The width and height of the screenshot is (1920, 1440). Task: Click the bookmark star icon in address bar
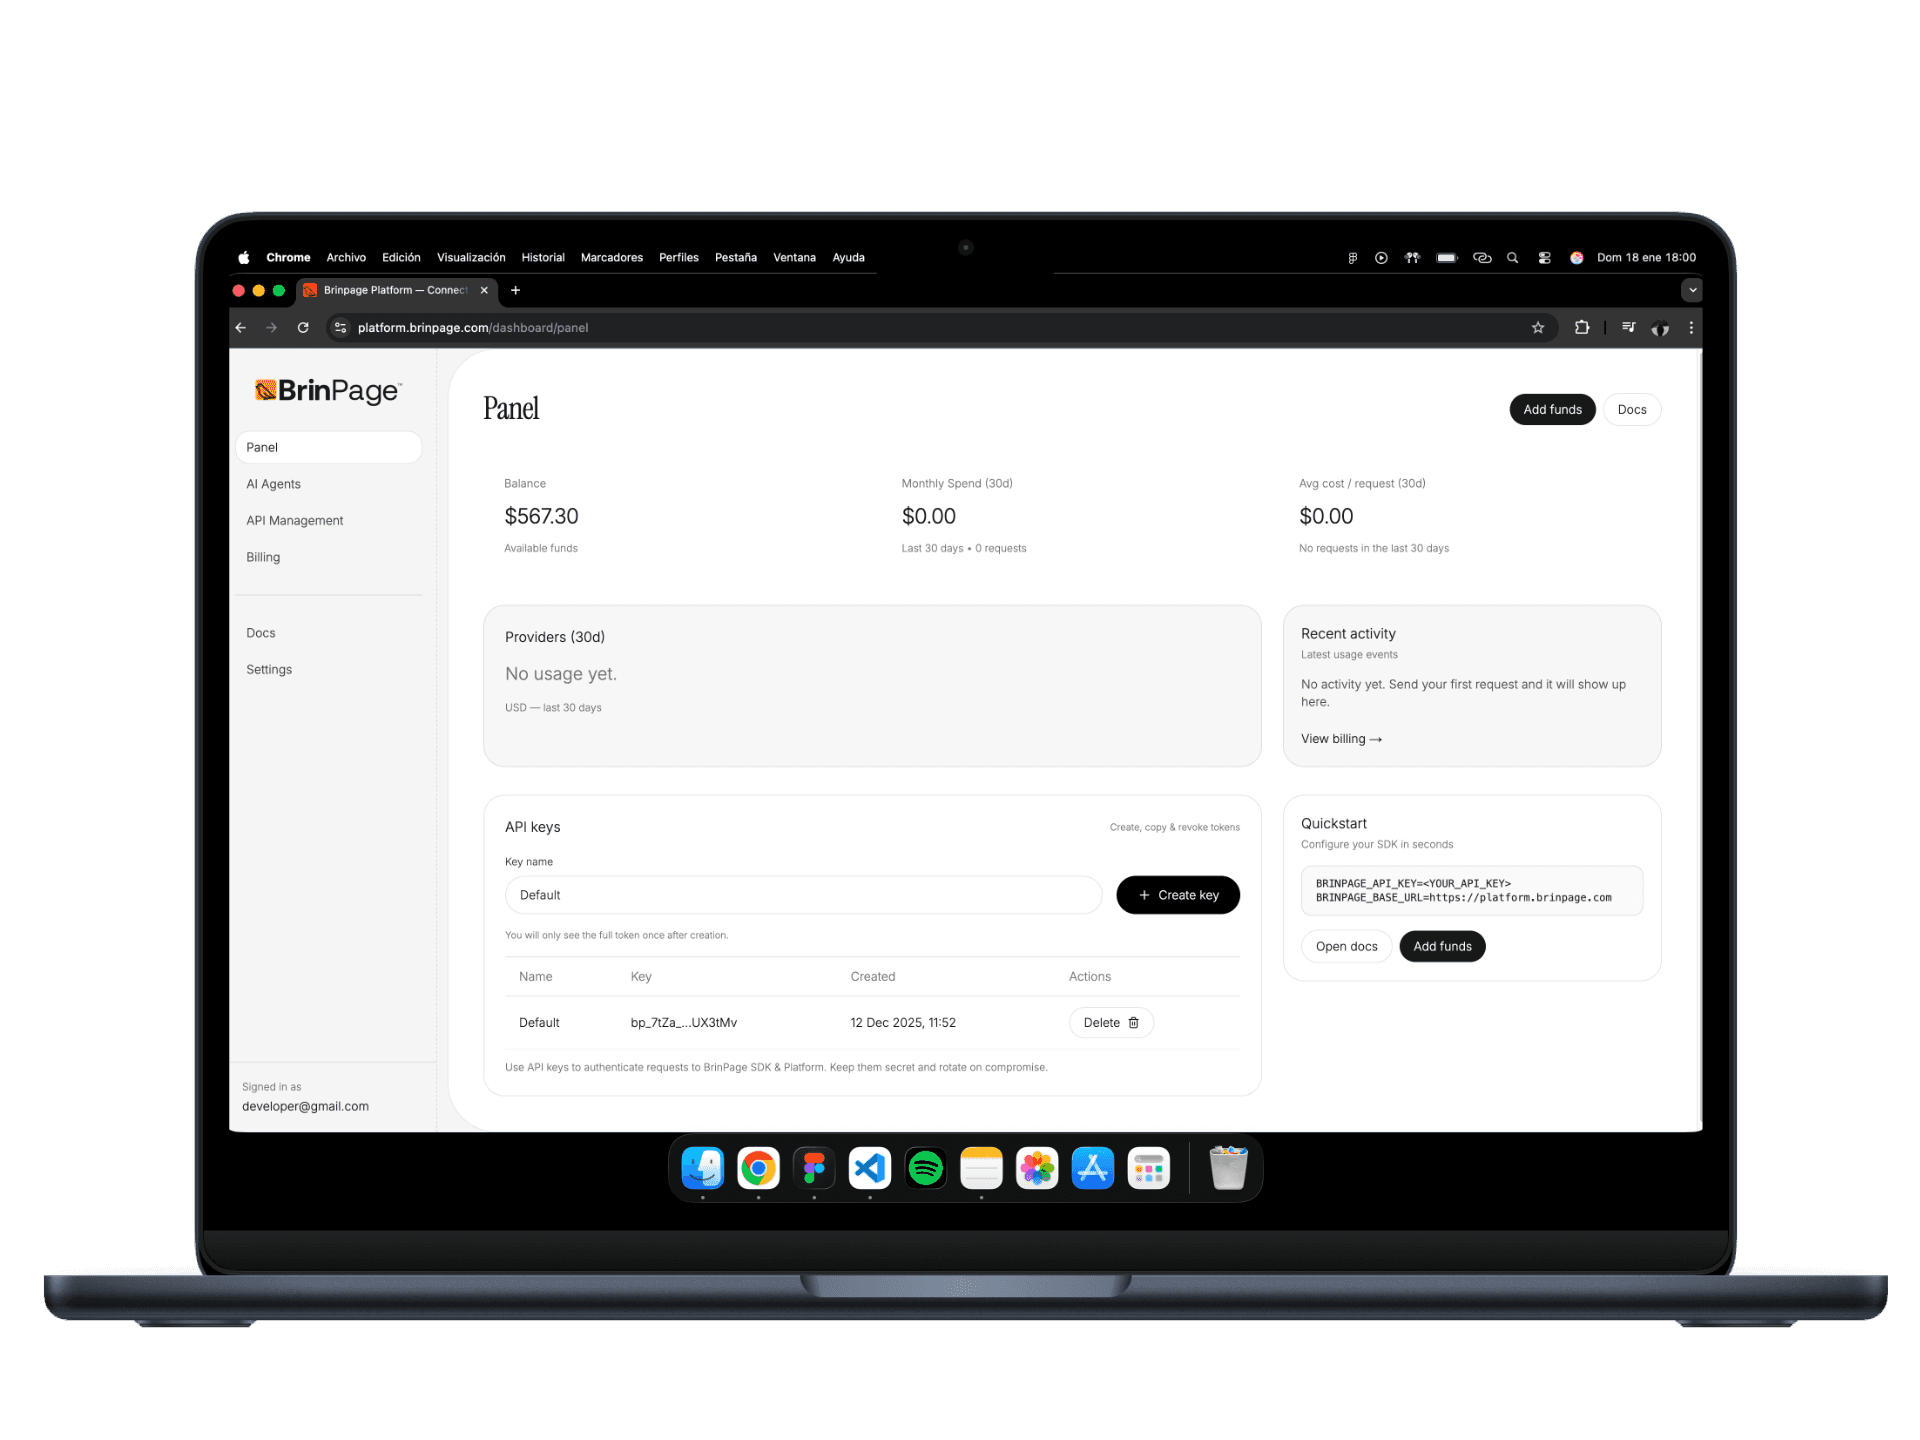pyautogui.click(x=1538, y=328)
